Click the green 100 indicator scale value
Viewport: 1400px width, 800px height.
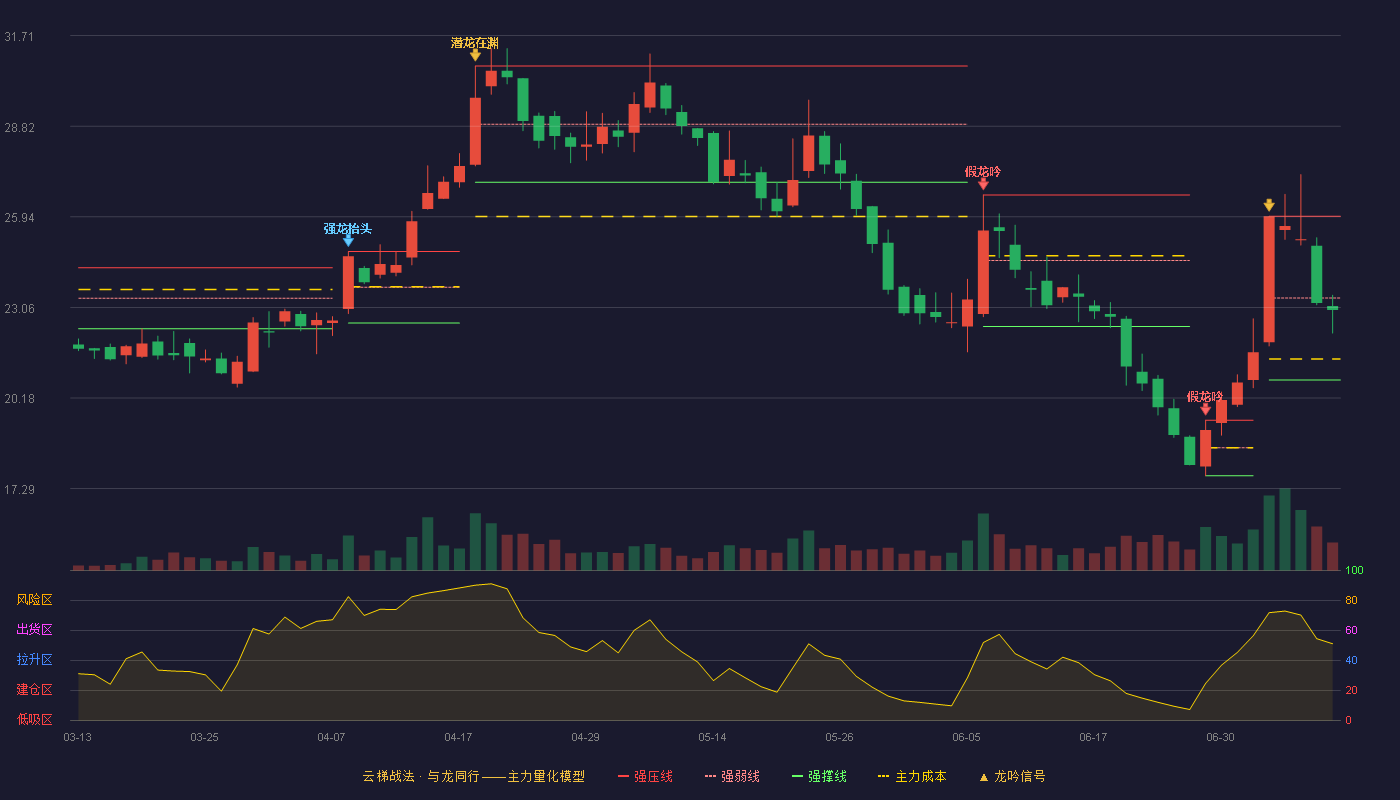tap(1355, 571)
